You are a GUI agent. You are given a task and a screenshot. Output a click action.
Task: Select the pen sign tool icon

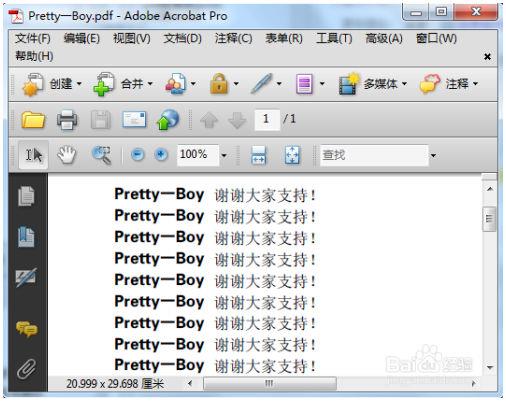[261, 84]
